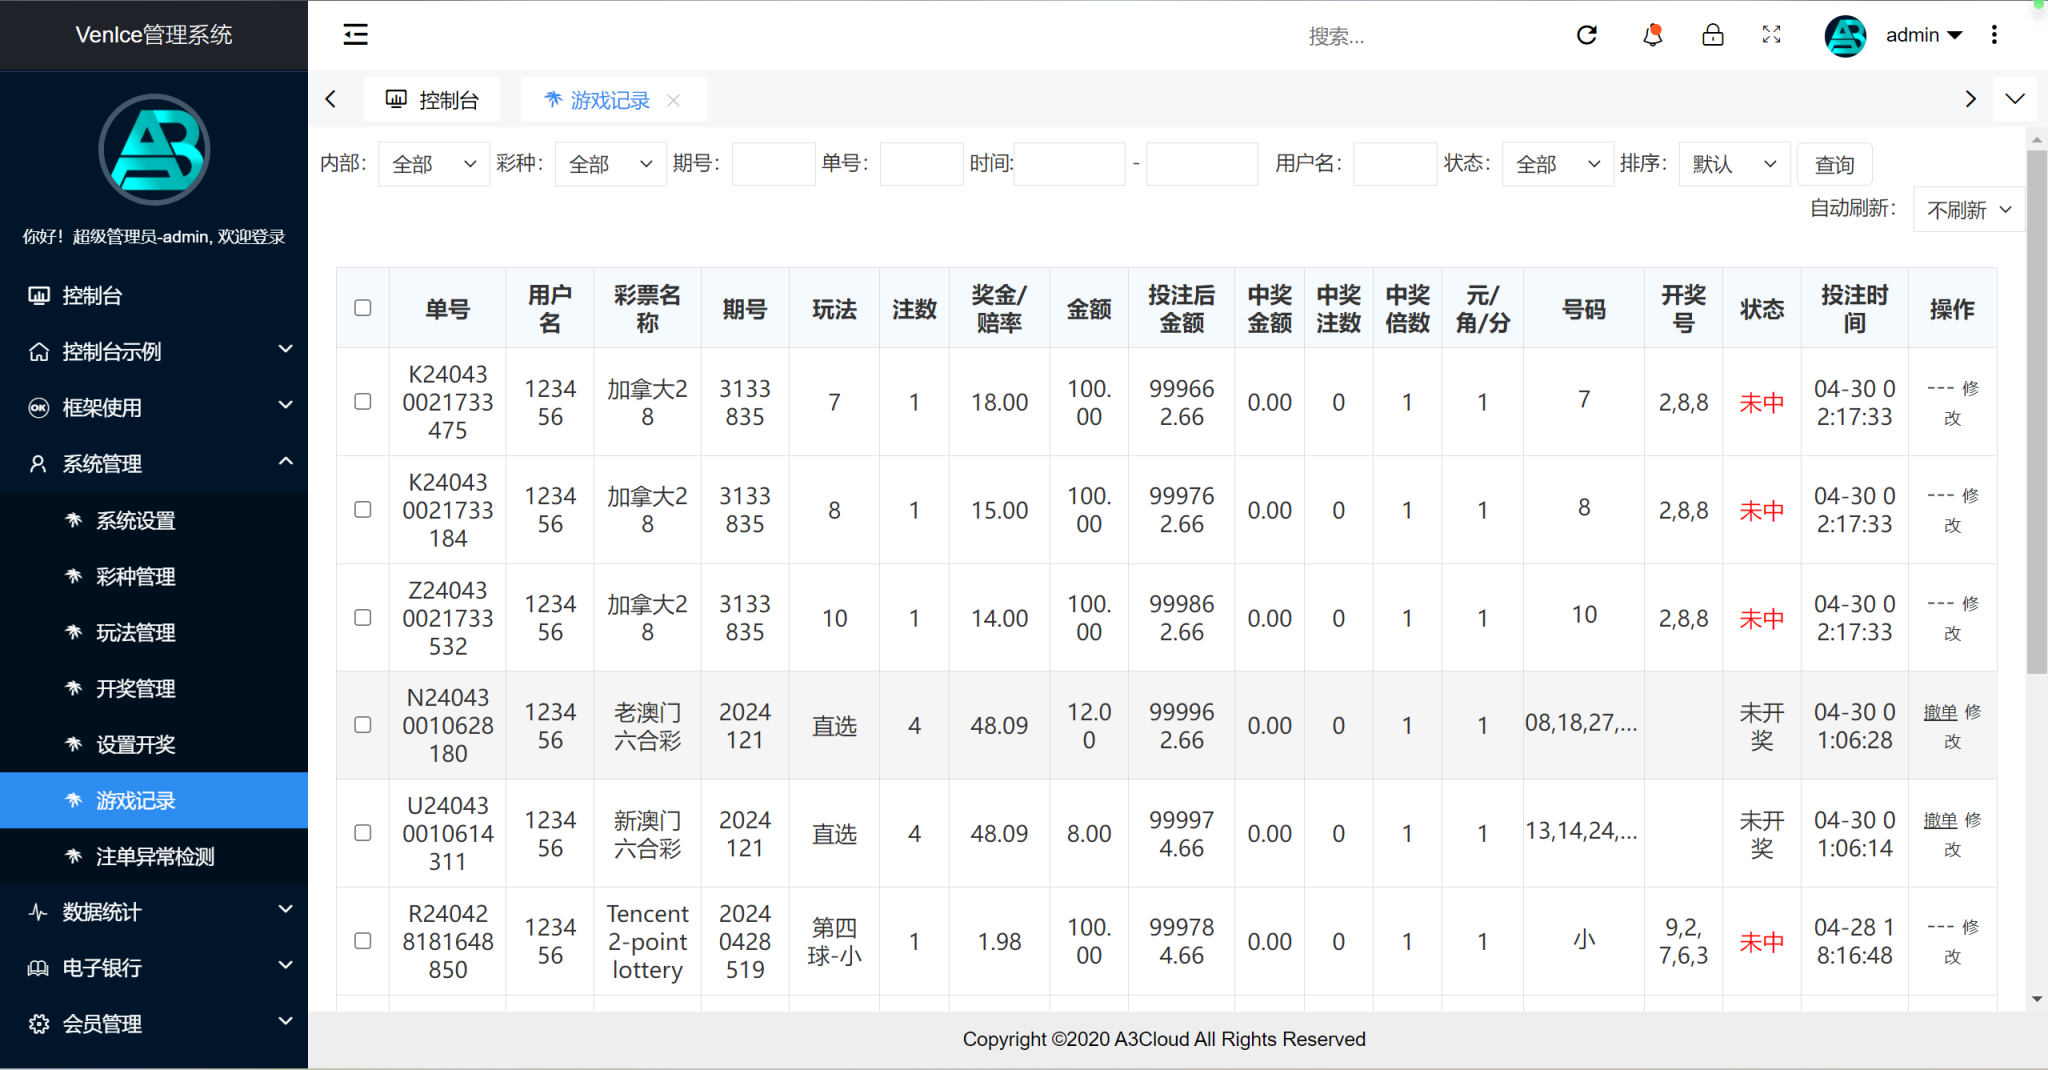Select checkbox for order N240430010628180
This screenshot has width=2048, height=1070.
pos(363,725)
